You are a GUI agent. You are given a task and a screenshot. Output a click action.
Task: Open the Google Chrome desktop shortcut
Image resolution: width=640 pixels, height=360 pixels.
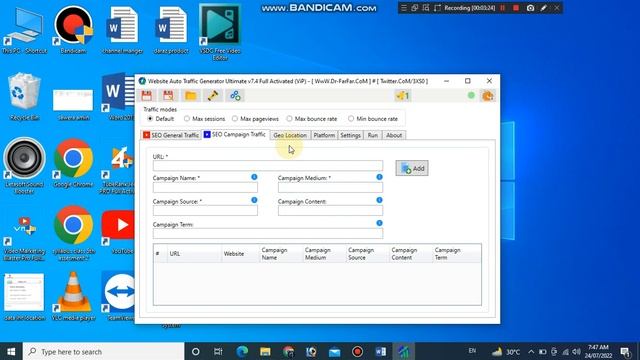[x=73, y=164]
